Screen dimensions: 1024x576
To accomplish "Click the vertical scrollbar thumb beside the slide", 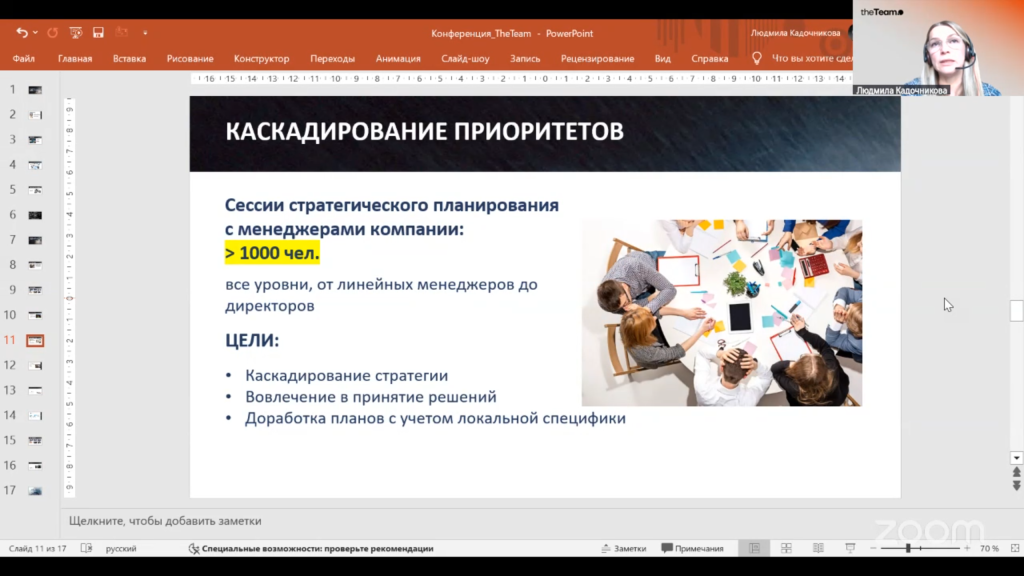I will click(x=1016, y=311).
